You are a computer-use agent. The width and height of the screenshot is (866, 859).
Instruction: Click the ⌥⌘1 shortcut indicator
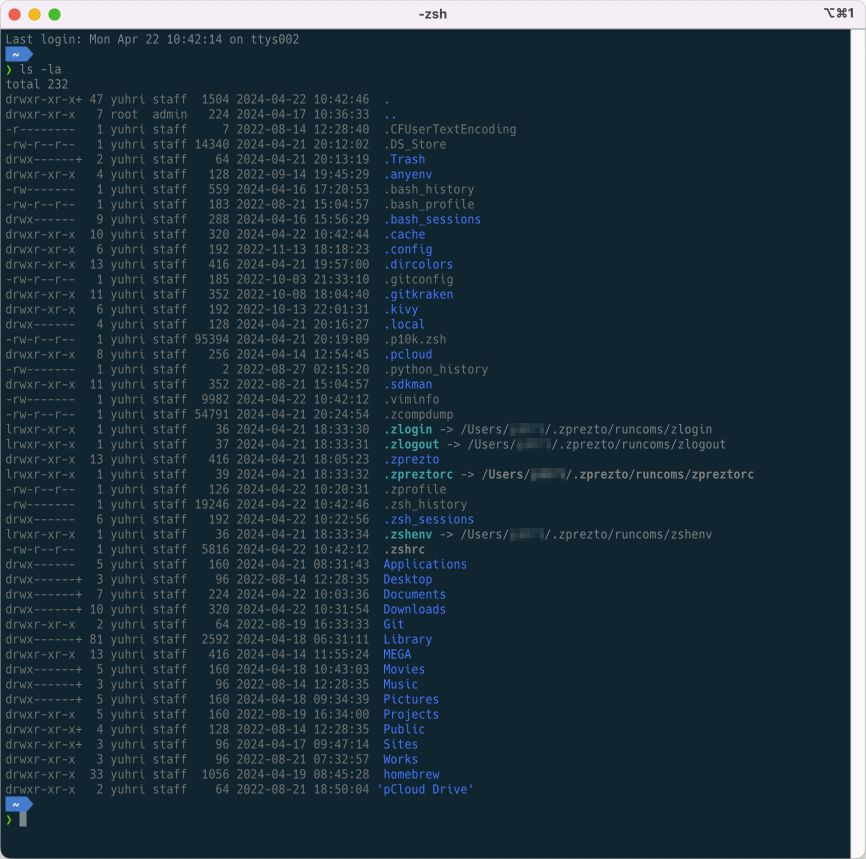pyautogui.click(x=838, y=13)
